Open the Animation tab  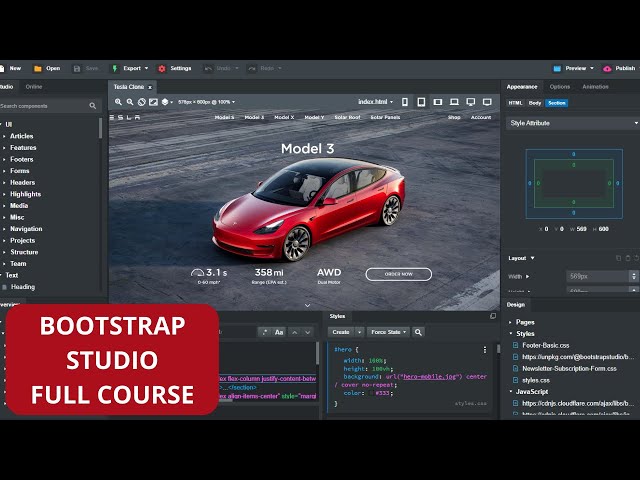[x=595, y=87]
